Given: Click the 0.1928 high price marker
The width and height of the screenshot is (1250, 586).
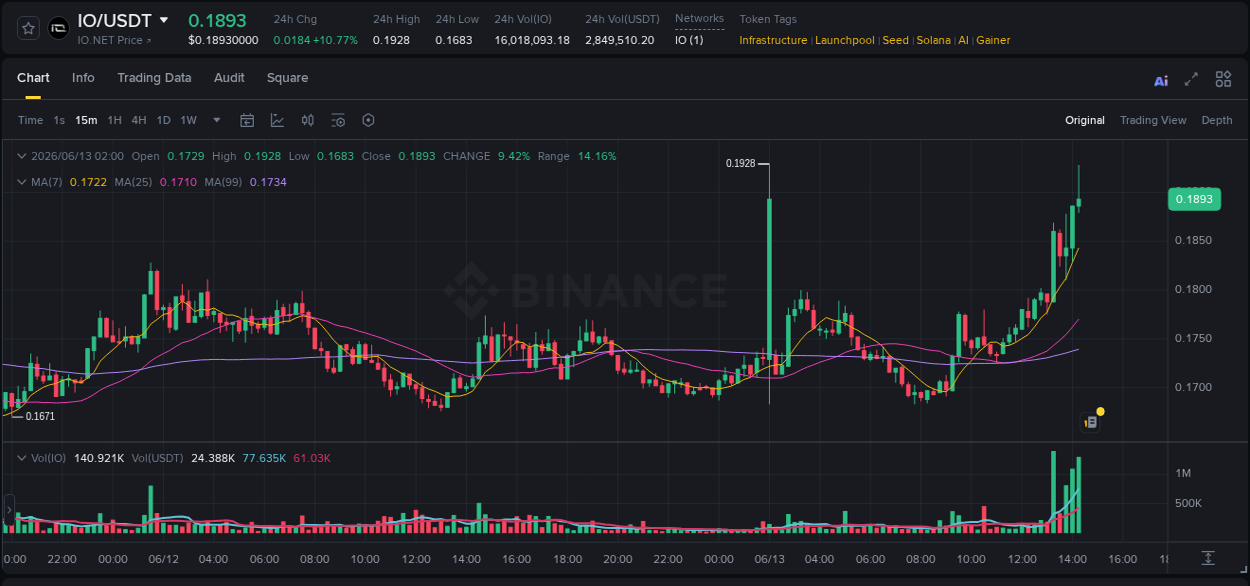Looking at the screenshot, I should (x=741, y=162).
